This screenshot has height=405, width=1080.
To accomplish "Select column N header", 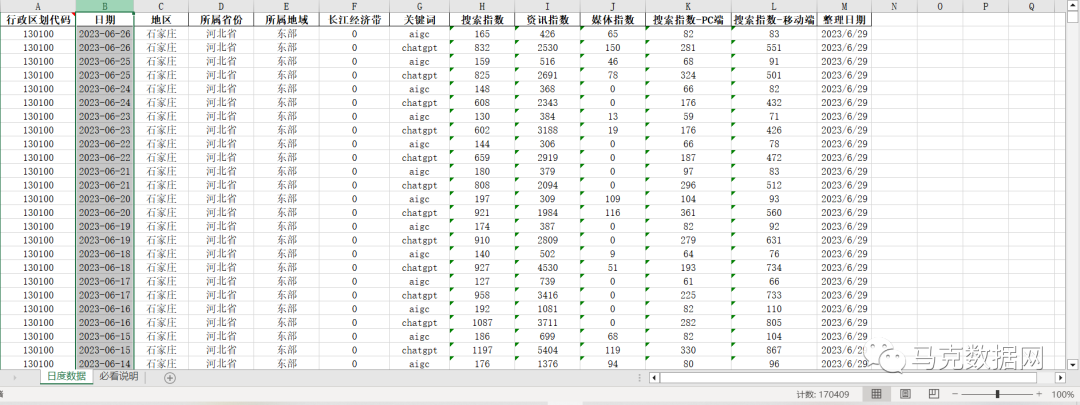I will tap(894, 6).
